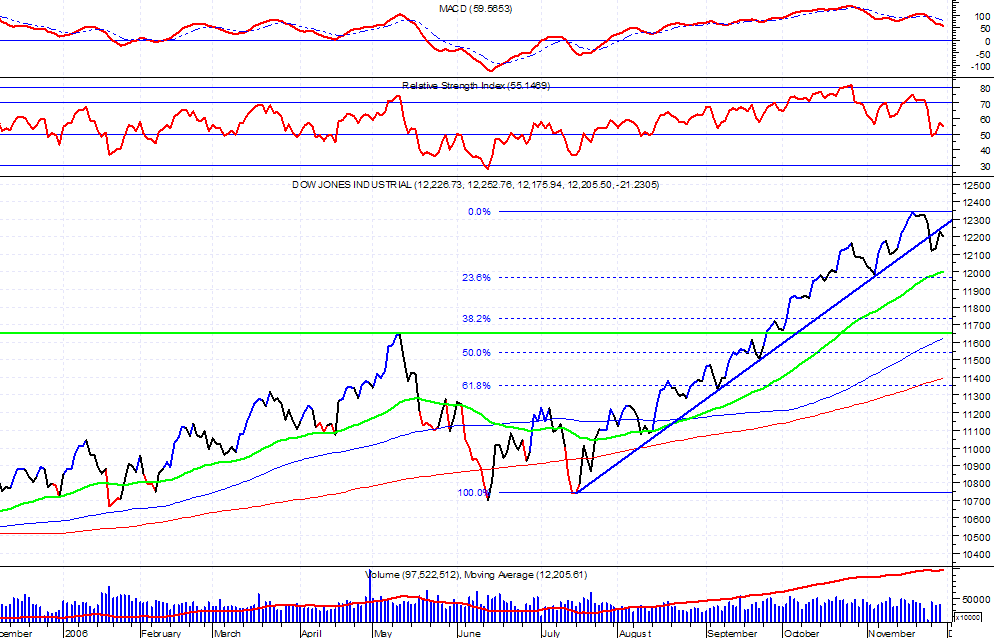The width and height of the screenshot is (994, 638).
Task: Select the 11300 price axis label
Action: point(975,396)
